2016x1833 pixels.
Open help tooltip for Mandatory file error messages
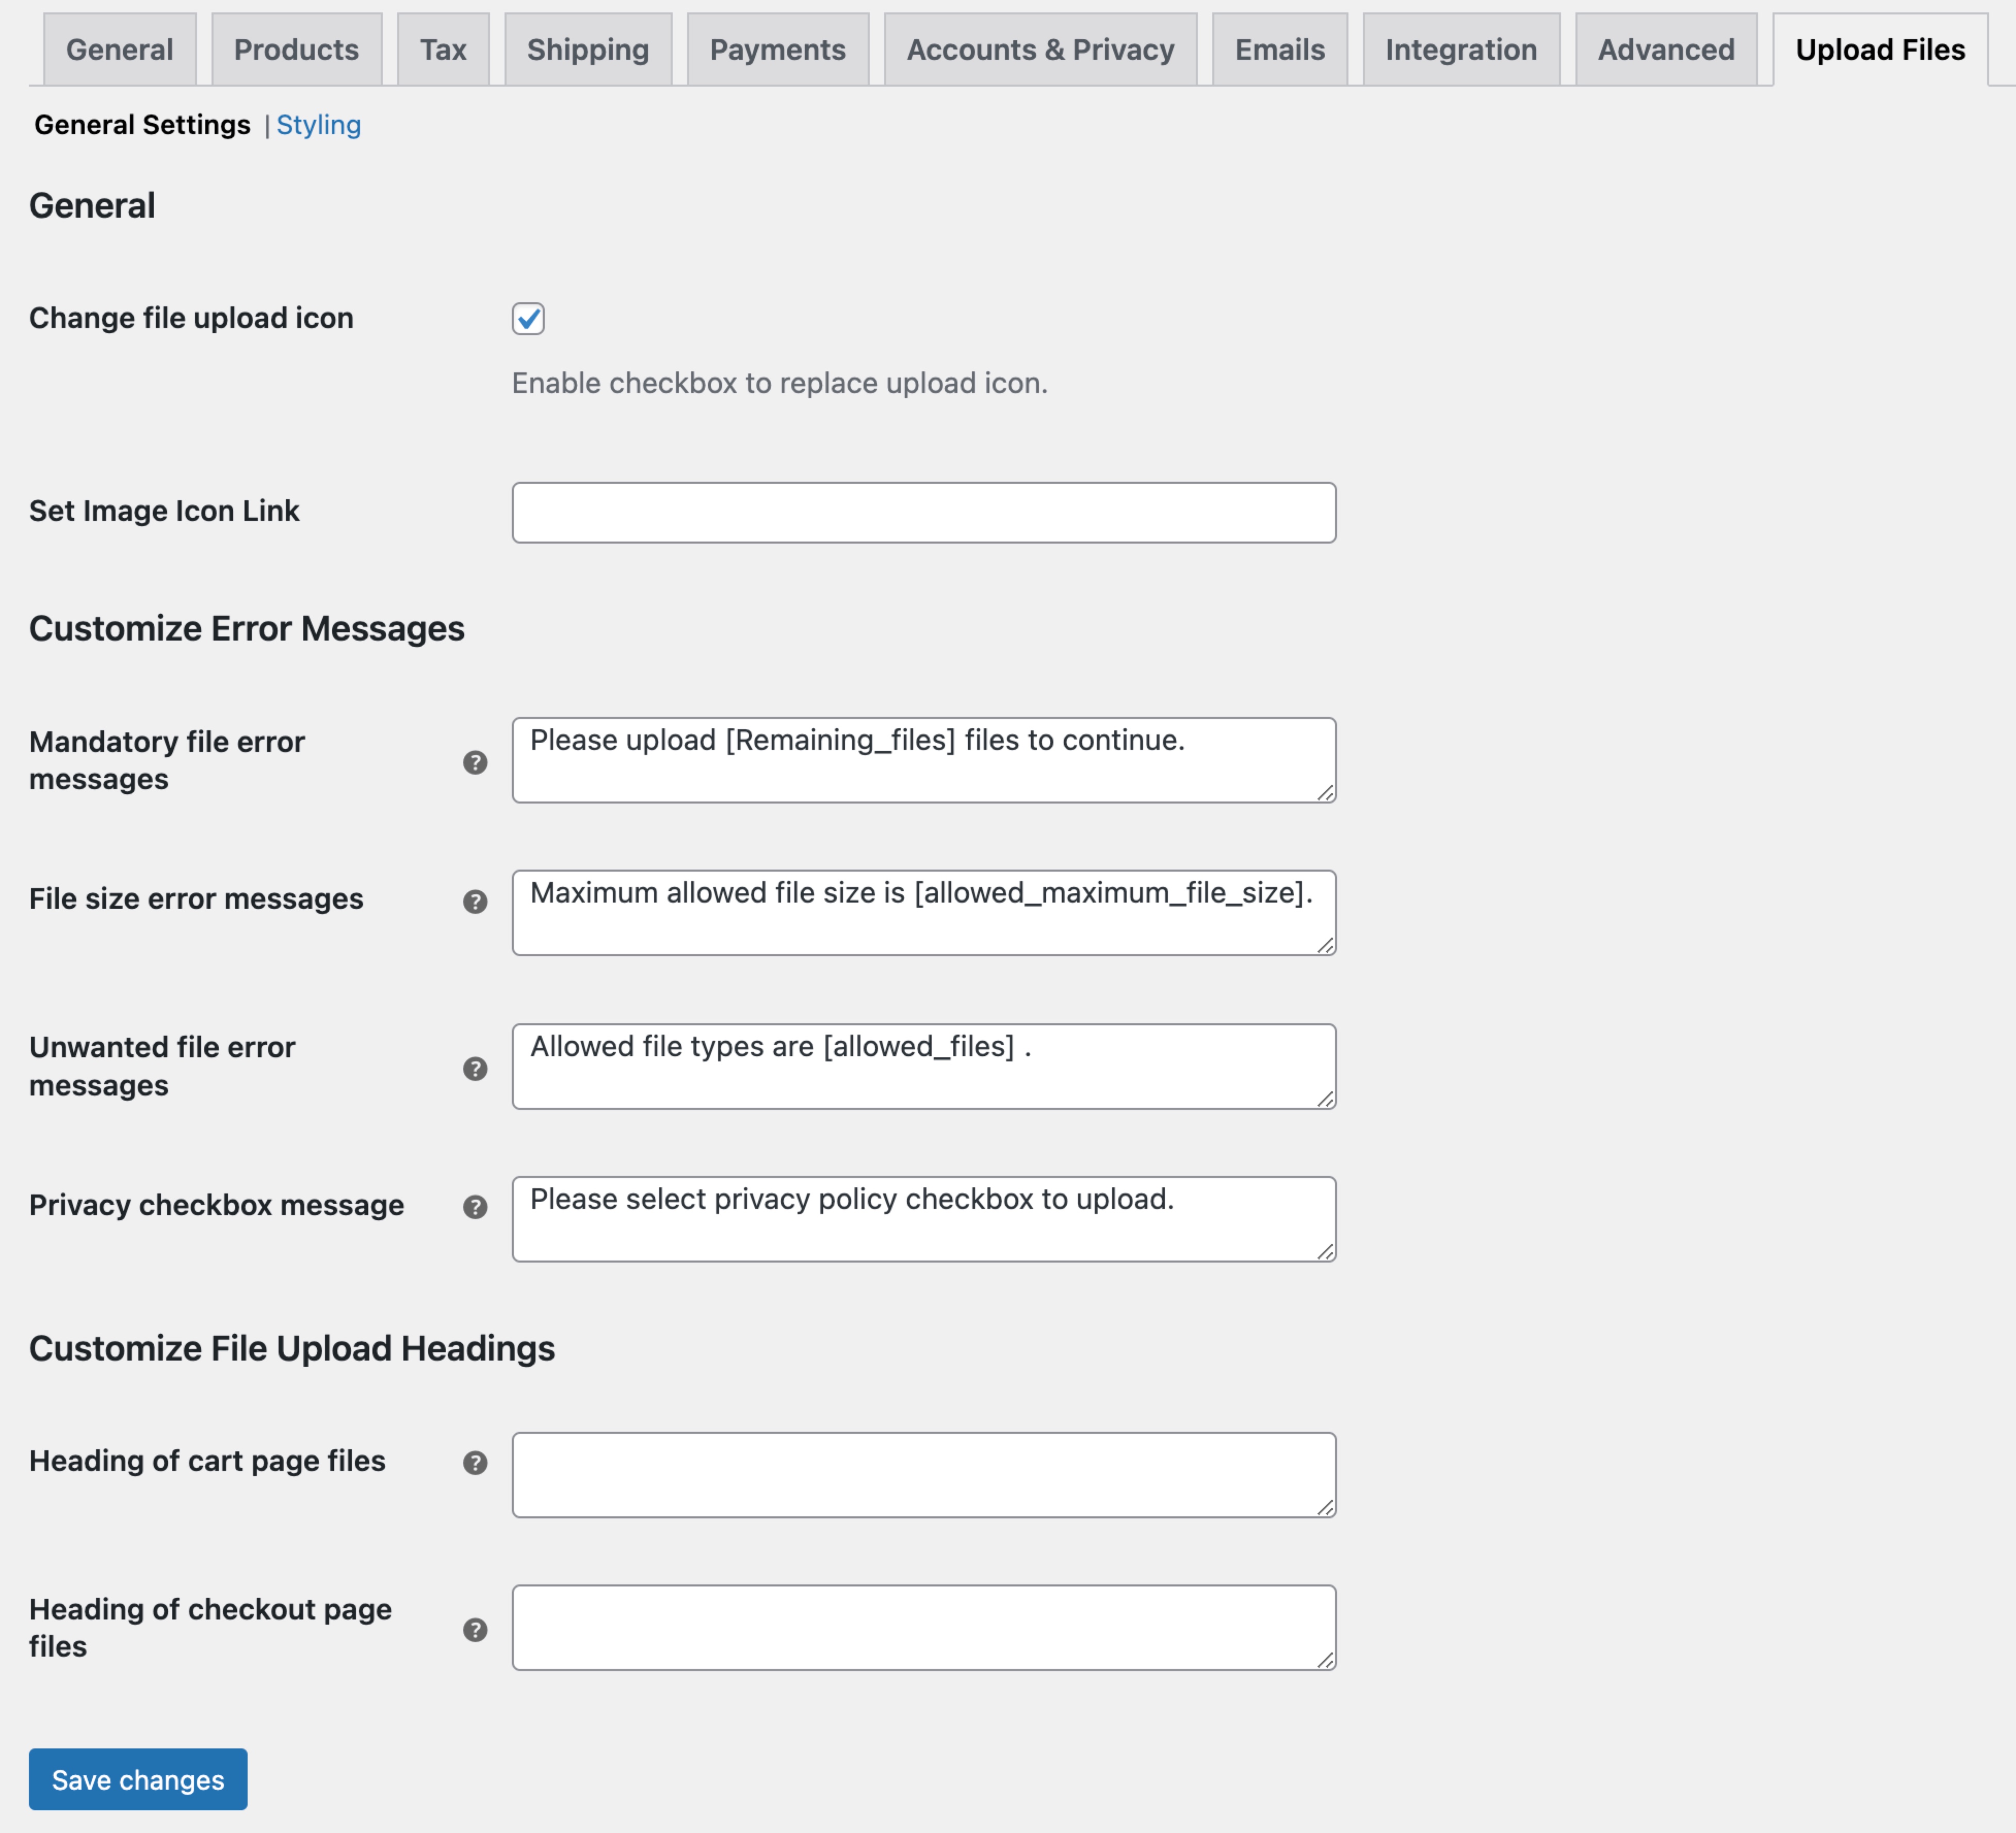(x=477, y=762)
